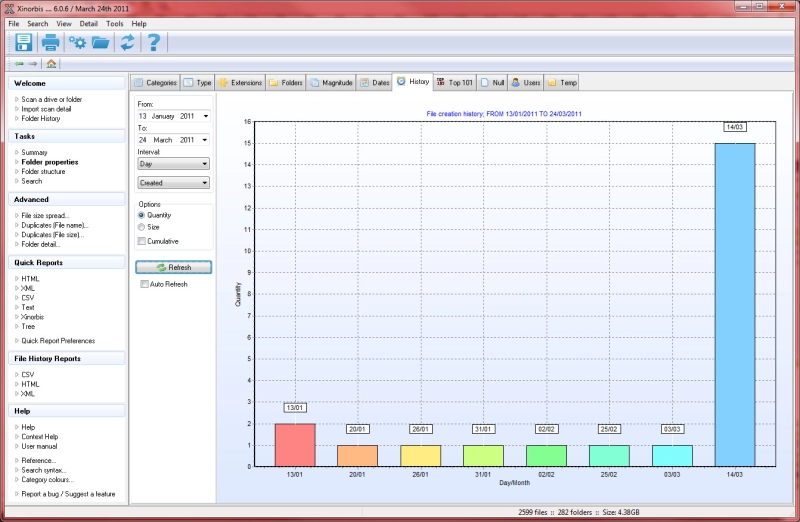Click the 14/03 bar label box
Image resolution: width=800 pixels, height=522 pixels.
735,127
